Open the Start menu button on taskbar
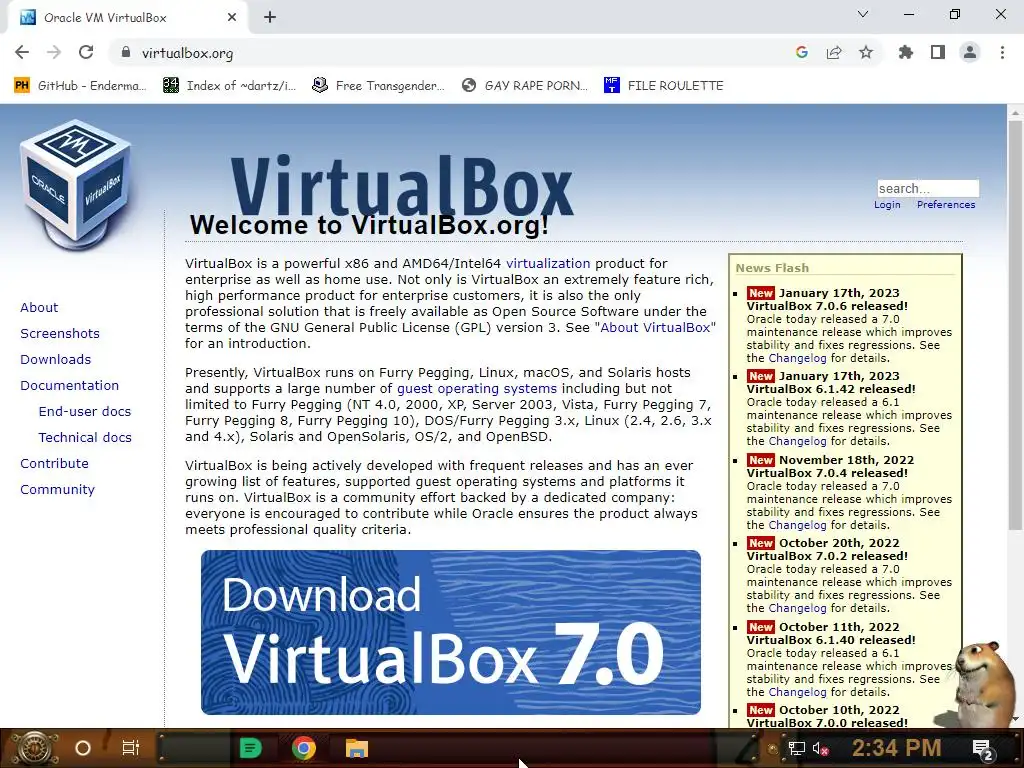The height and width of the screenshot is (768, 1024). [x=34, y=748]
